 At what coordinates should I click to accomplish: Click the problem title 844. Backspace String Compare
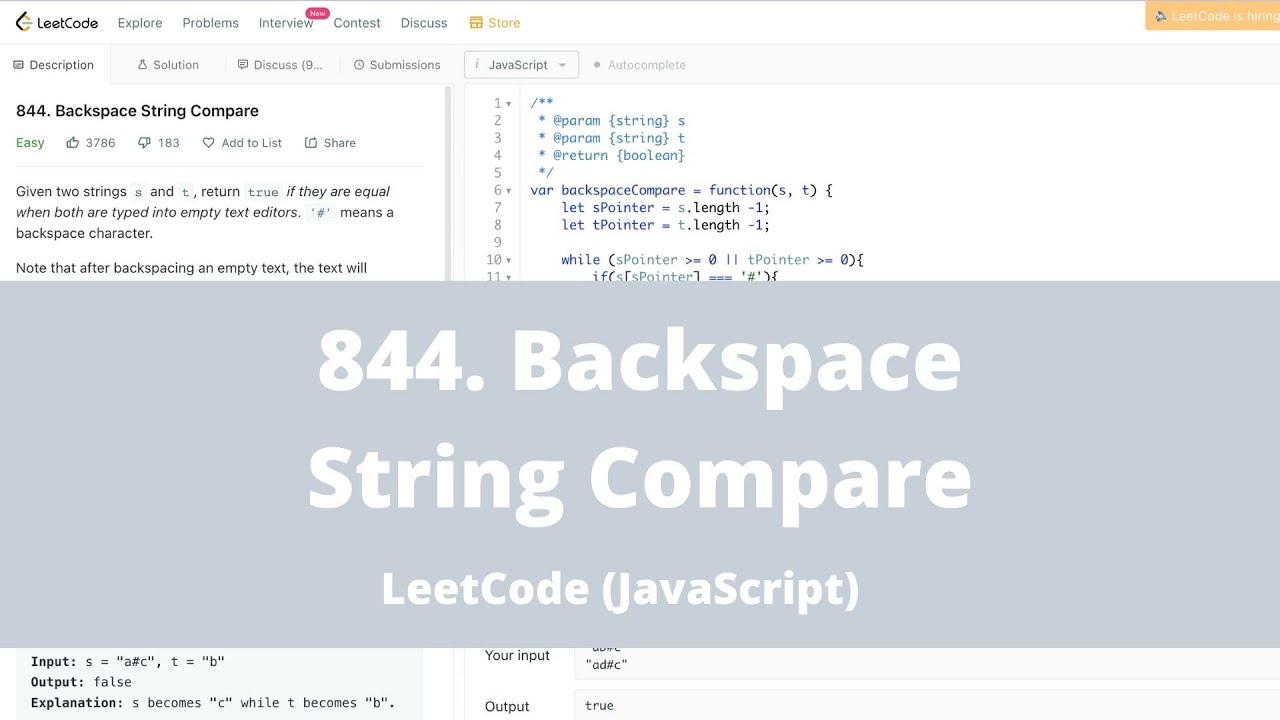pyautogui.click(x=137, y=111)
